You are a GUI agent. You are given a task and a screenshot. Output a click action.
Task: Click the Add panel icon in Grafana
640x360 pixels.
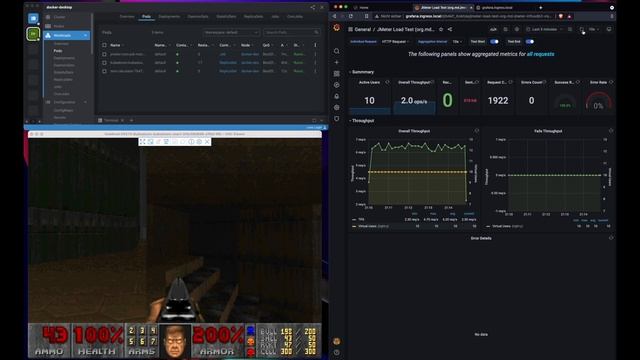pos(493,29)
